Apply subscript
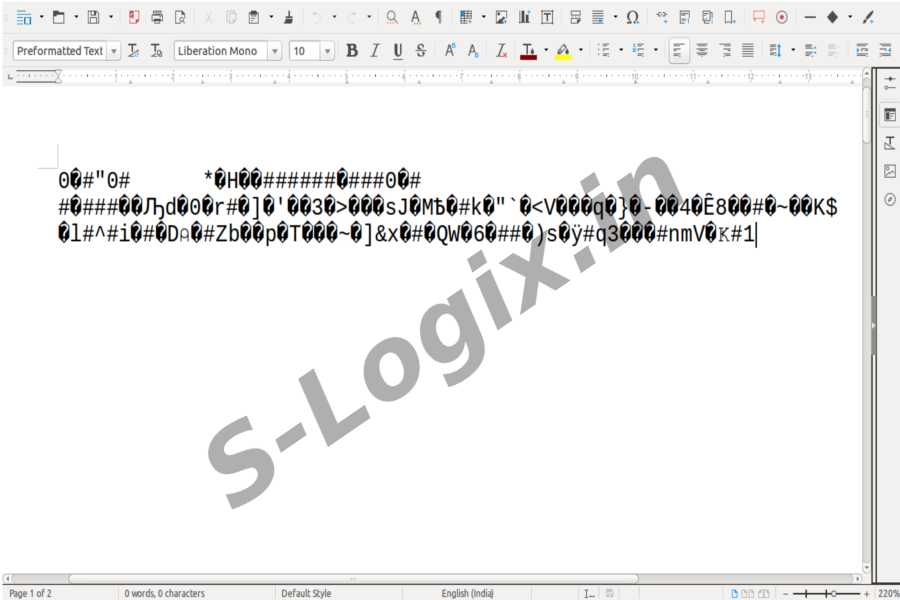The image size is (900, 600). point(473,51)
